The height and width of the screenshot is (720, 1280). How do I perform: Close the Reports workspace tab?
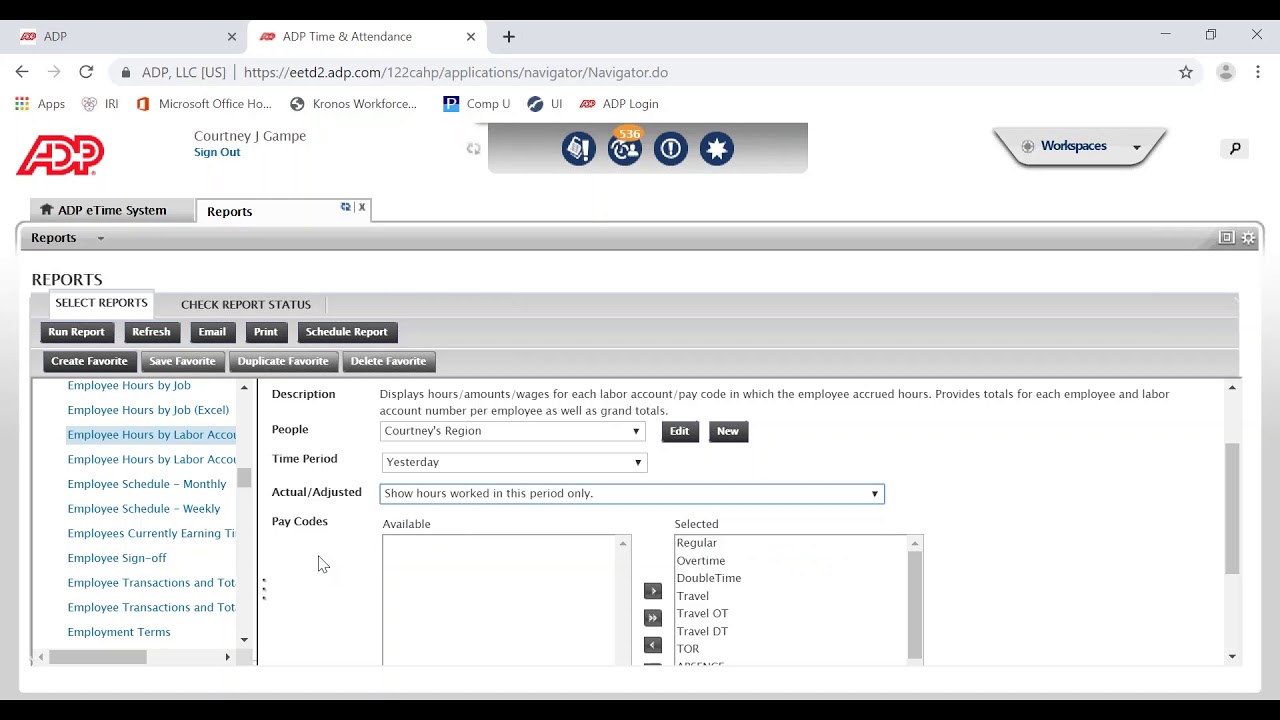point(362,207)
